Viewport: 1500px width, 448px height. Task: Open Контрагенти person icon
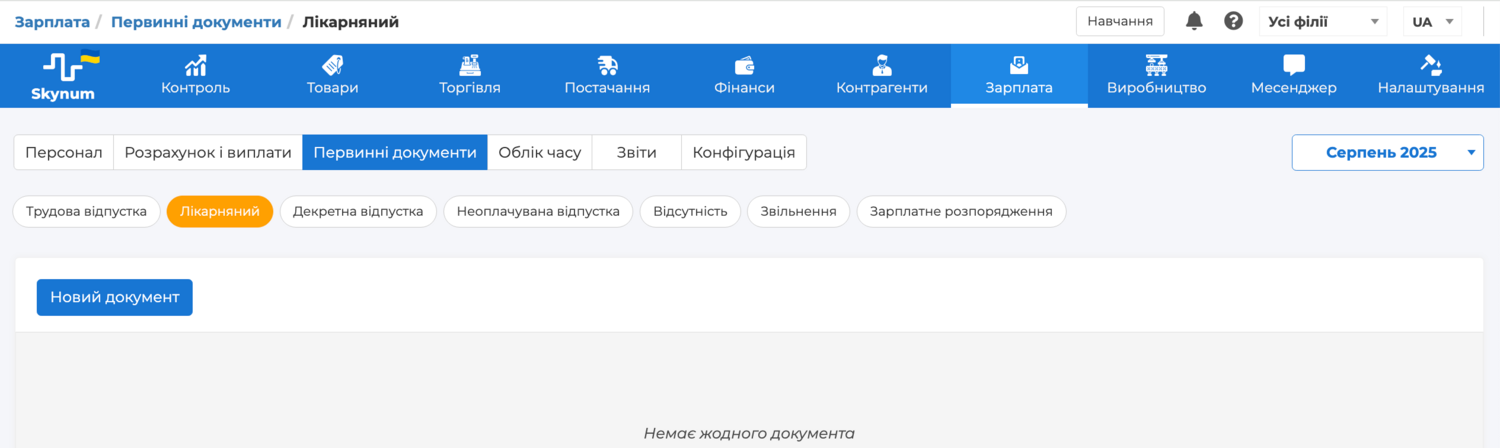click(881, 66)
